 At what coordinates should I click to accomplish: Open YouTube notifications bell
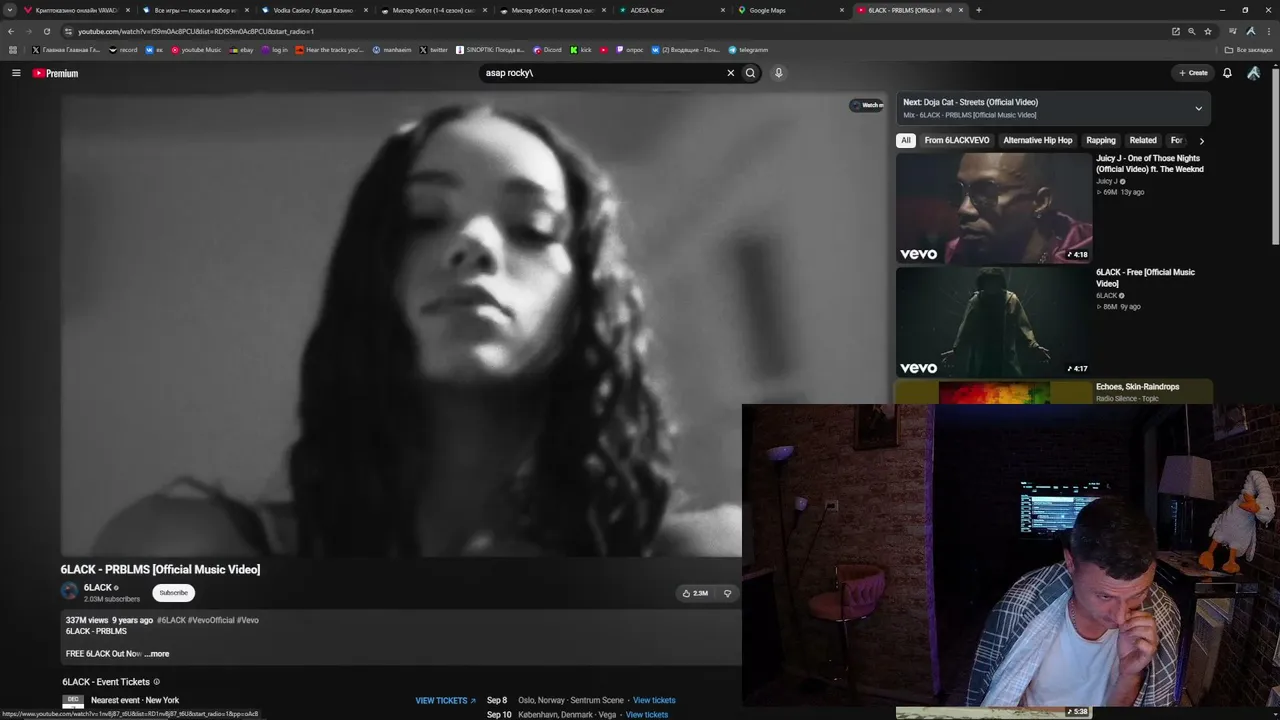(x=1227, y=73)
